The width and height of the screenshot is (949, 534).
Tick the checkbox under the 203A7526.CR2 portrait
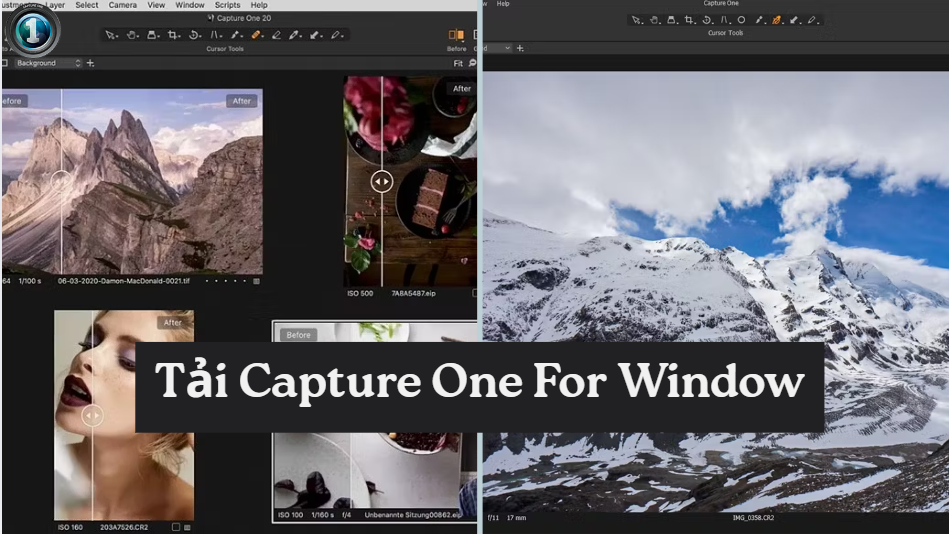(176, 527)
